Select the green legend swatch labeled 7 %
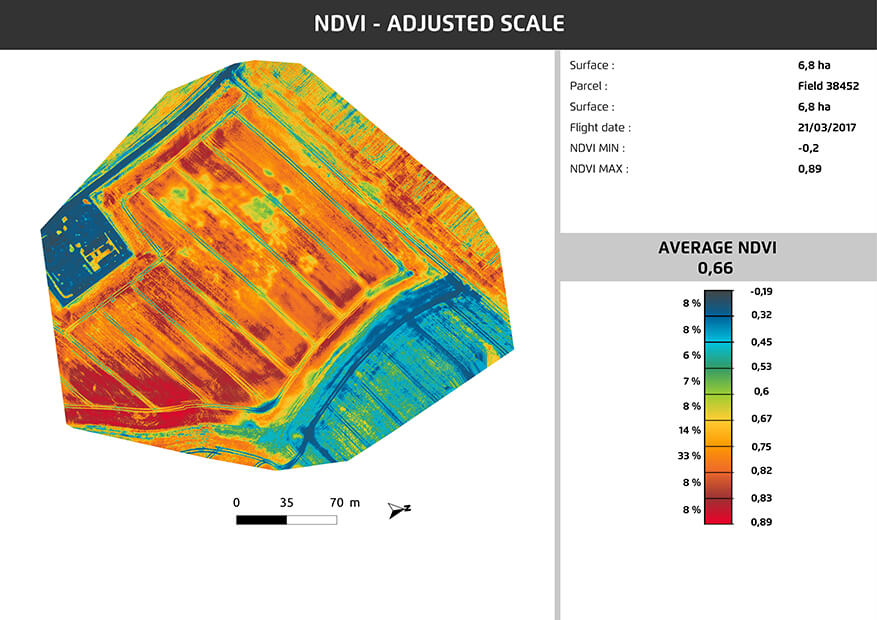Image resolution: width=877 pixels, height=620 pixels. point(718,381)
